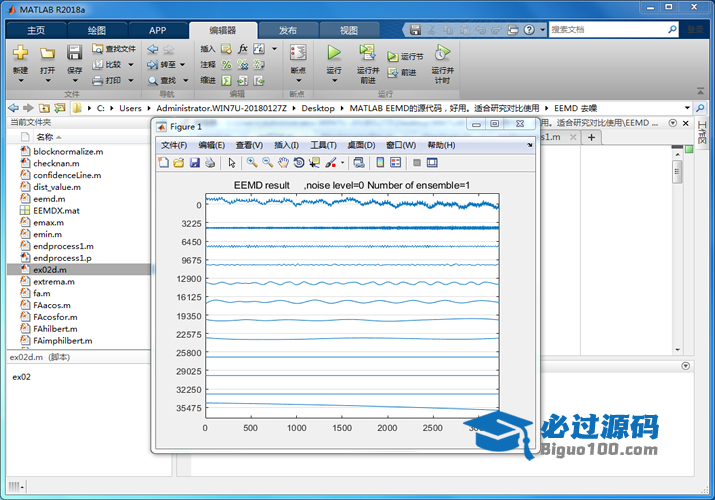Select the Pan hand tool
Viewport: 715px width, 500px height.
tap(284, 162)
